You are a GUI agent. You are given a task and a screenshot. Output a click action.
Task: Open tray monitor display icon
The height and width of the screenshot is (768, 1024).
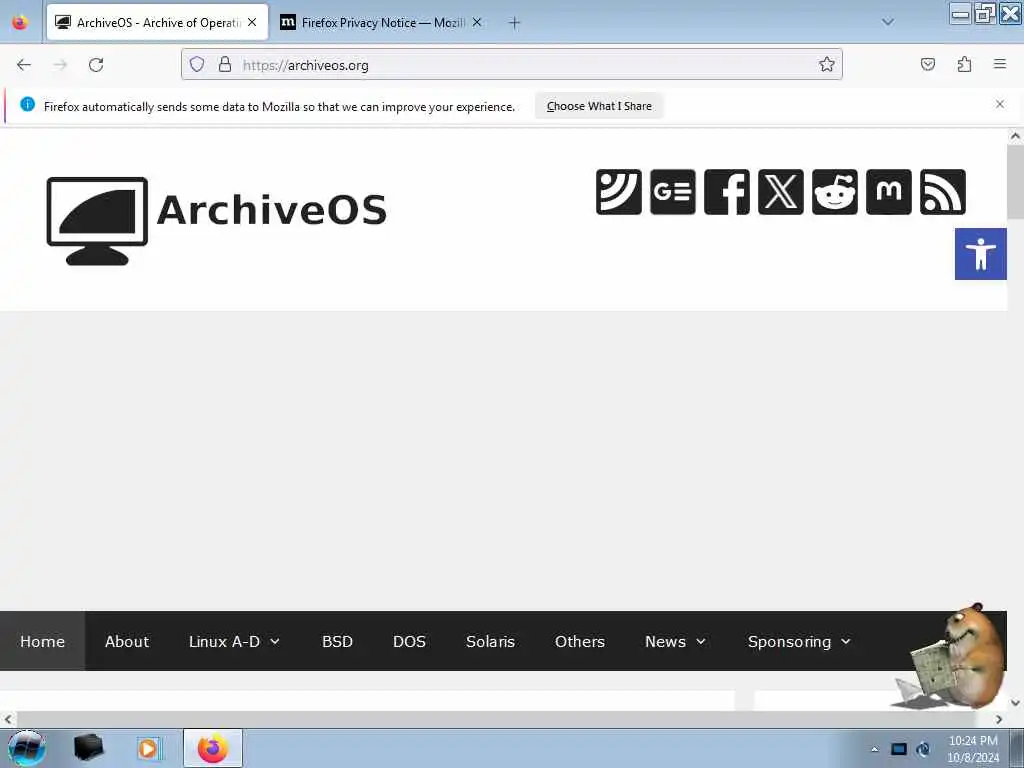899,749
